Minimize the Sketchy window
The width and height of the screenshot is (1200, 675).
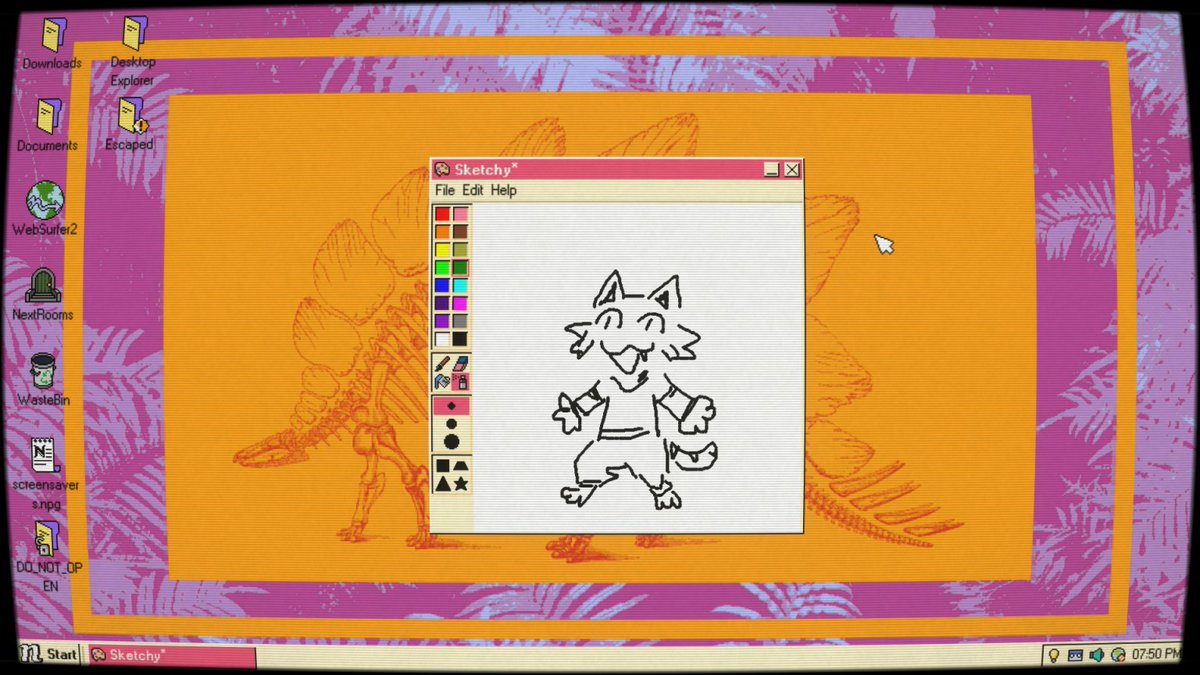click(x=772, y=170)
